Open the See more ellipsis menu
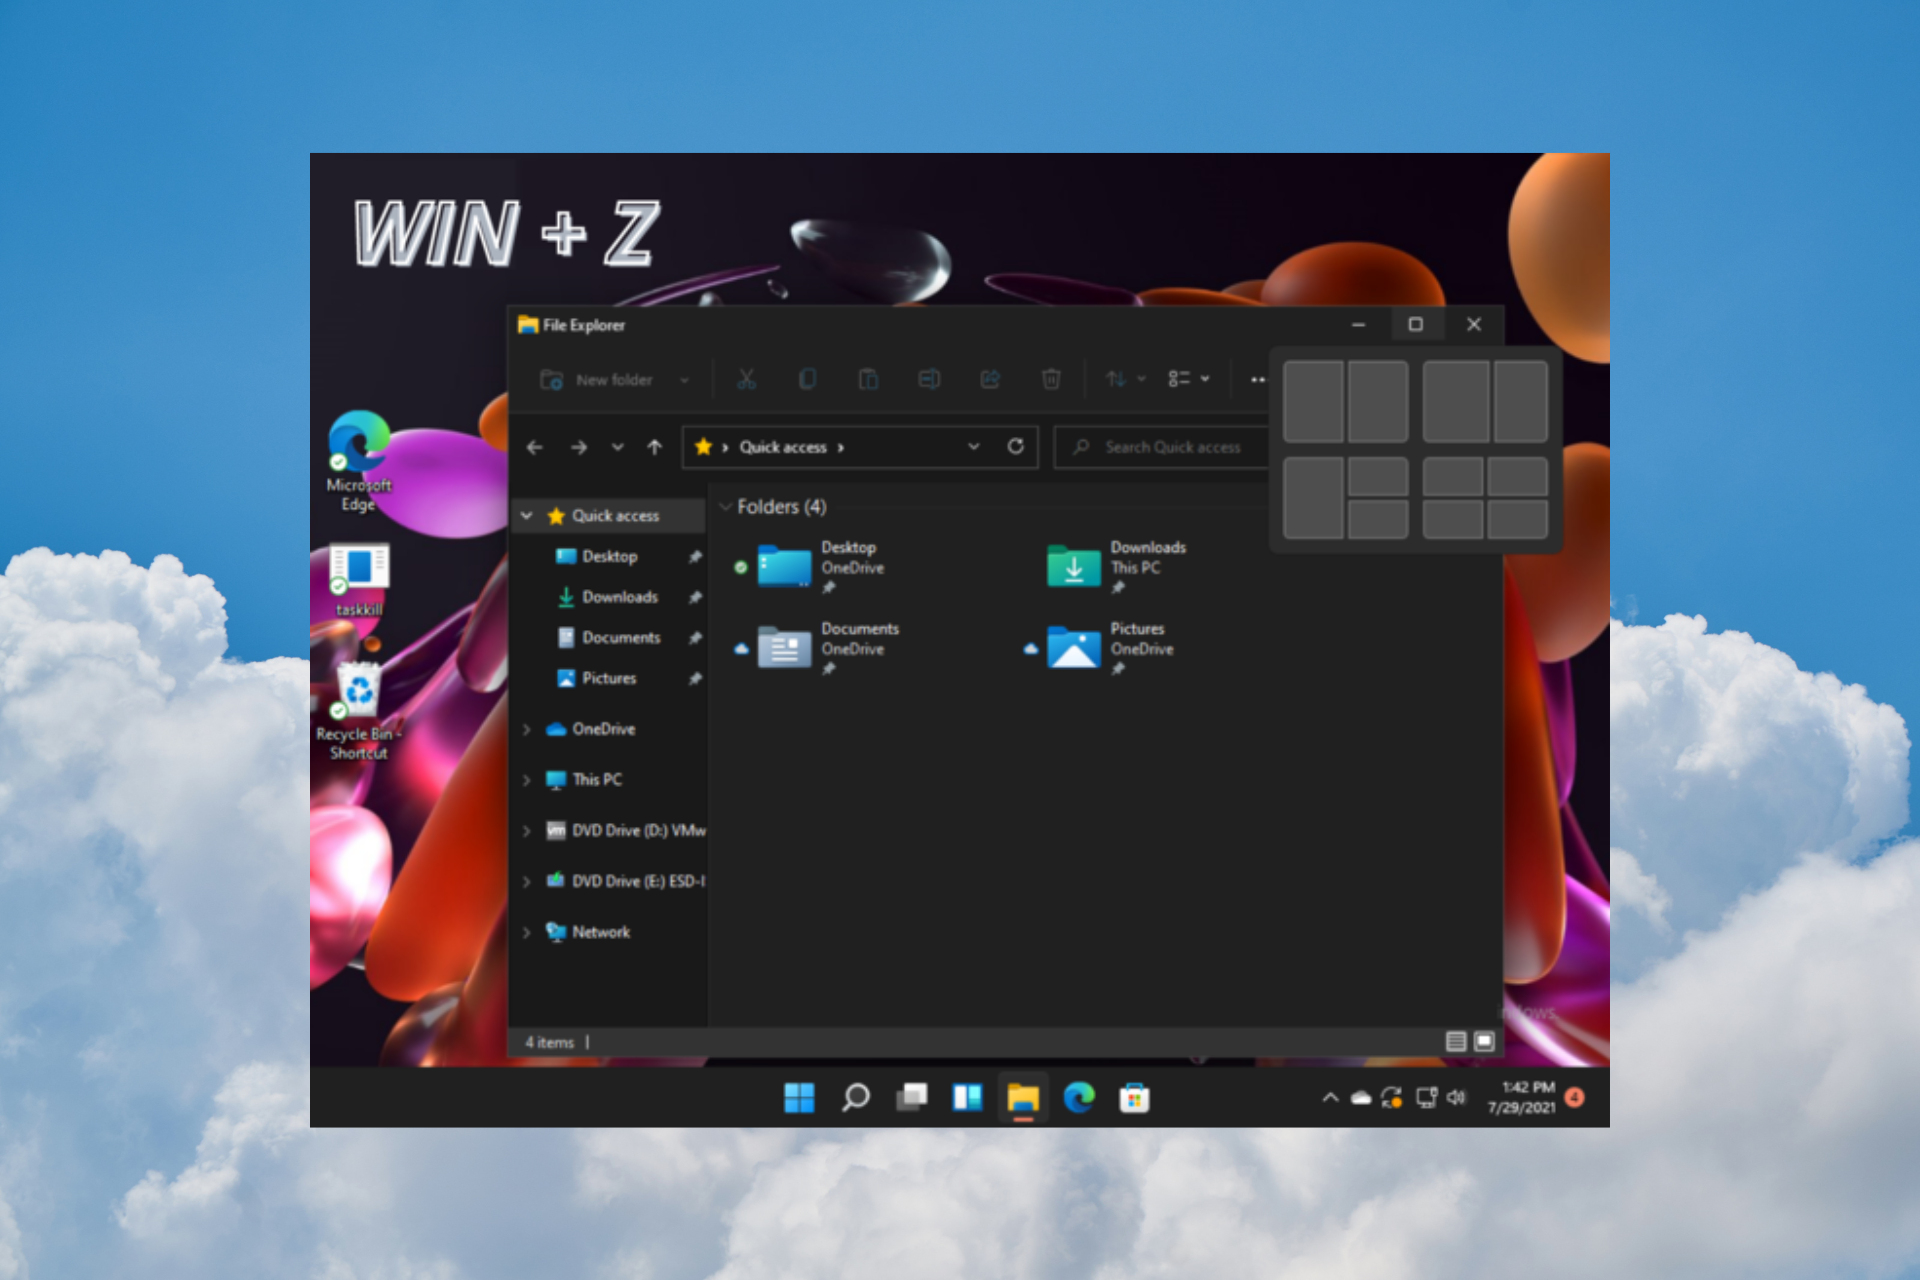This screenshot has height=1280, width=1920. coord(1258,379)
